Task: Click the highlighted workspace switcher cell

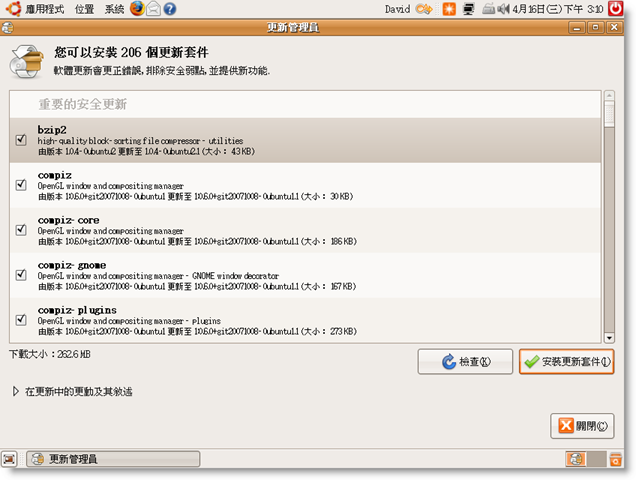Action: [x=576, y=459]
